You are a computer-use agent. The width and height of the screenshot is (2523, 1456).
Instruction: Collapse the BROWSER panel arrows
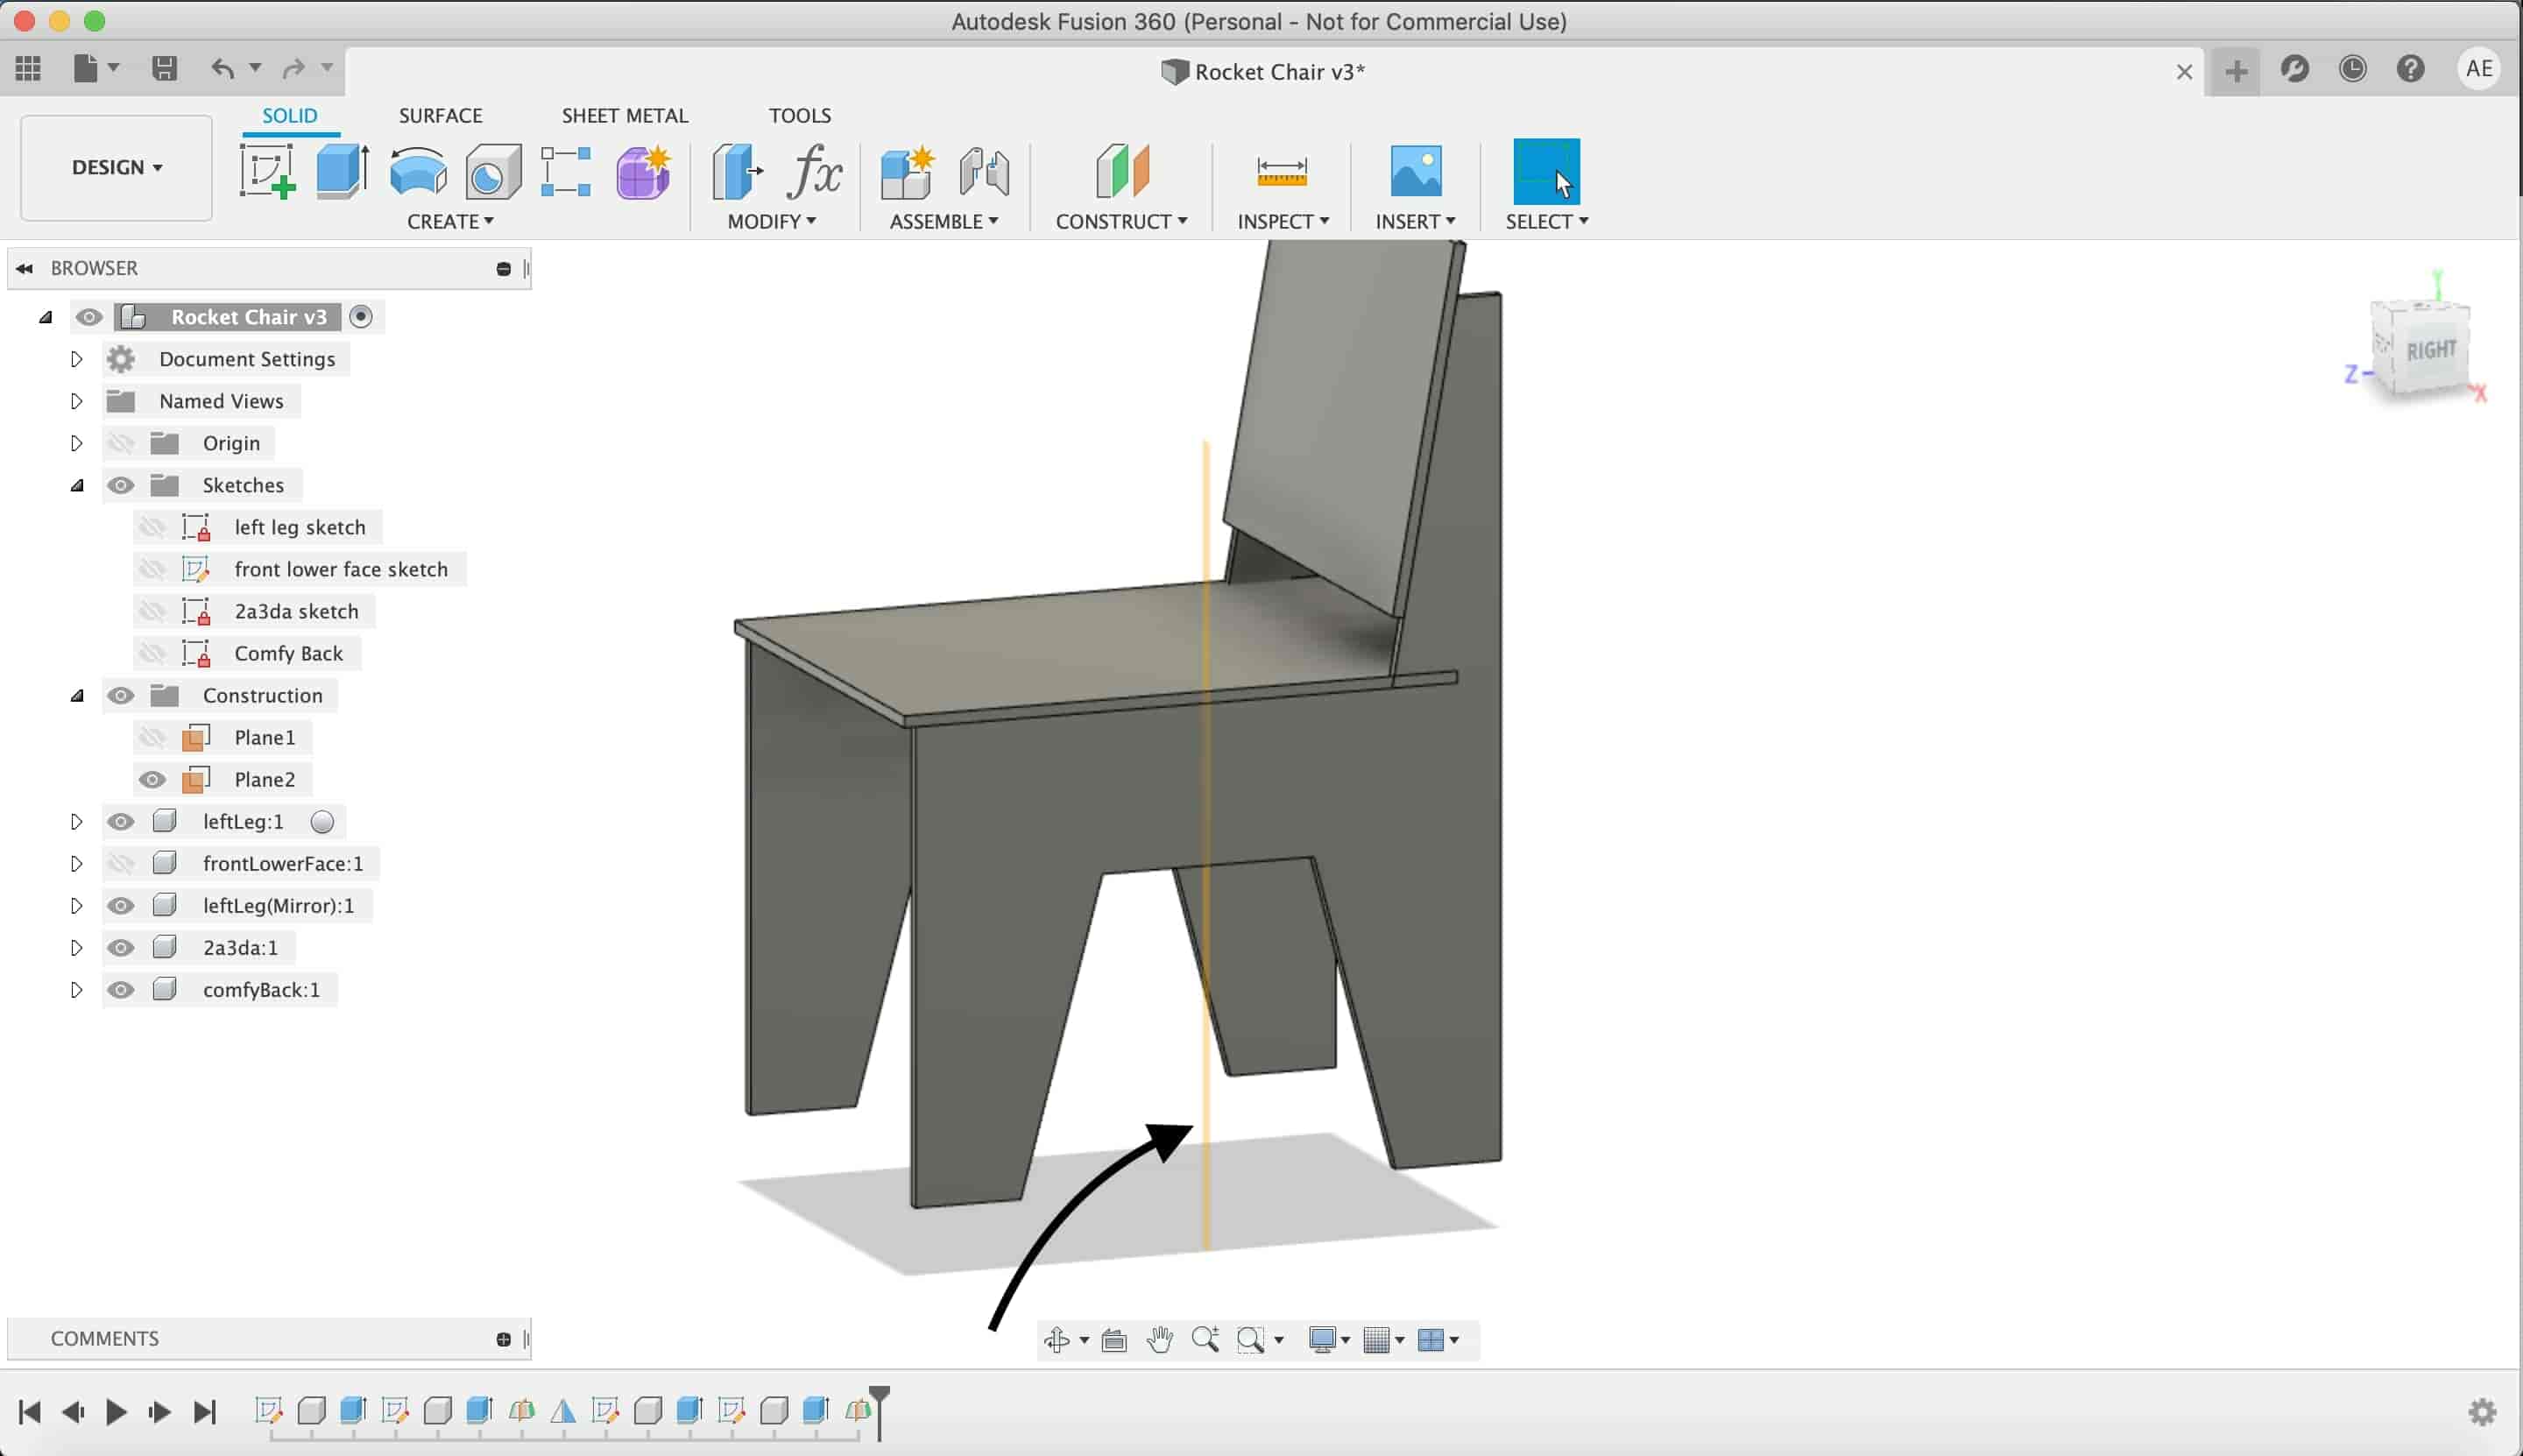pos(25,268)
